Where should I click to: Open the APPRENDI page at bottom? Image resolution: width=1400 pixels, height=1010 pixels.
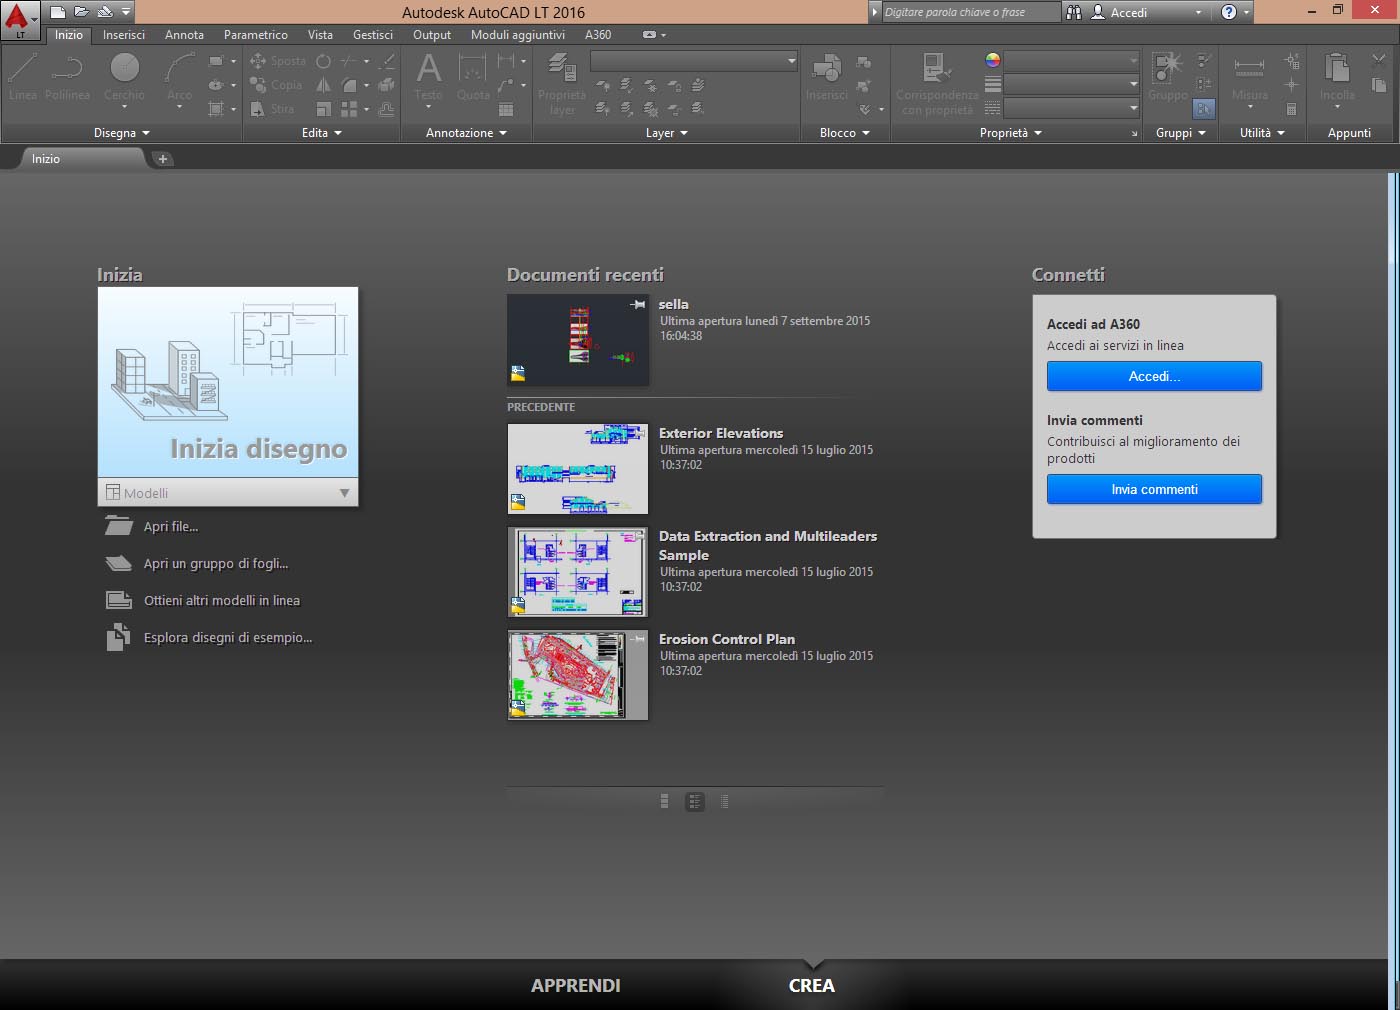575,985
